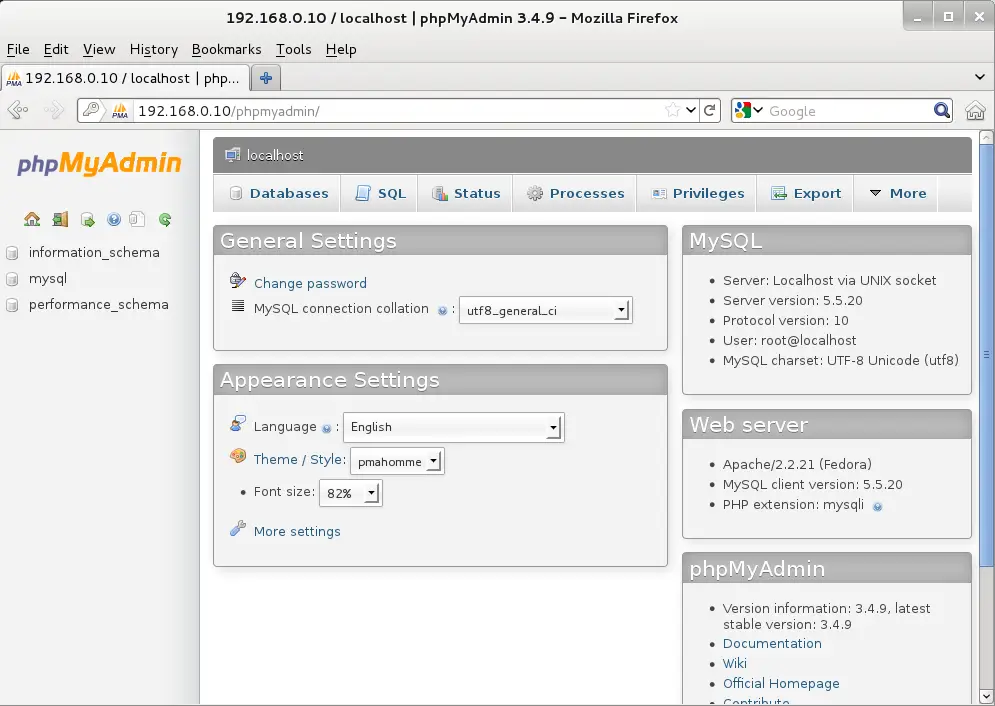This screenshot has height=706, width=995.
Task: Click the scrollbar up arrow
Action: 986,137
